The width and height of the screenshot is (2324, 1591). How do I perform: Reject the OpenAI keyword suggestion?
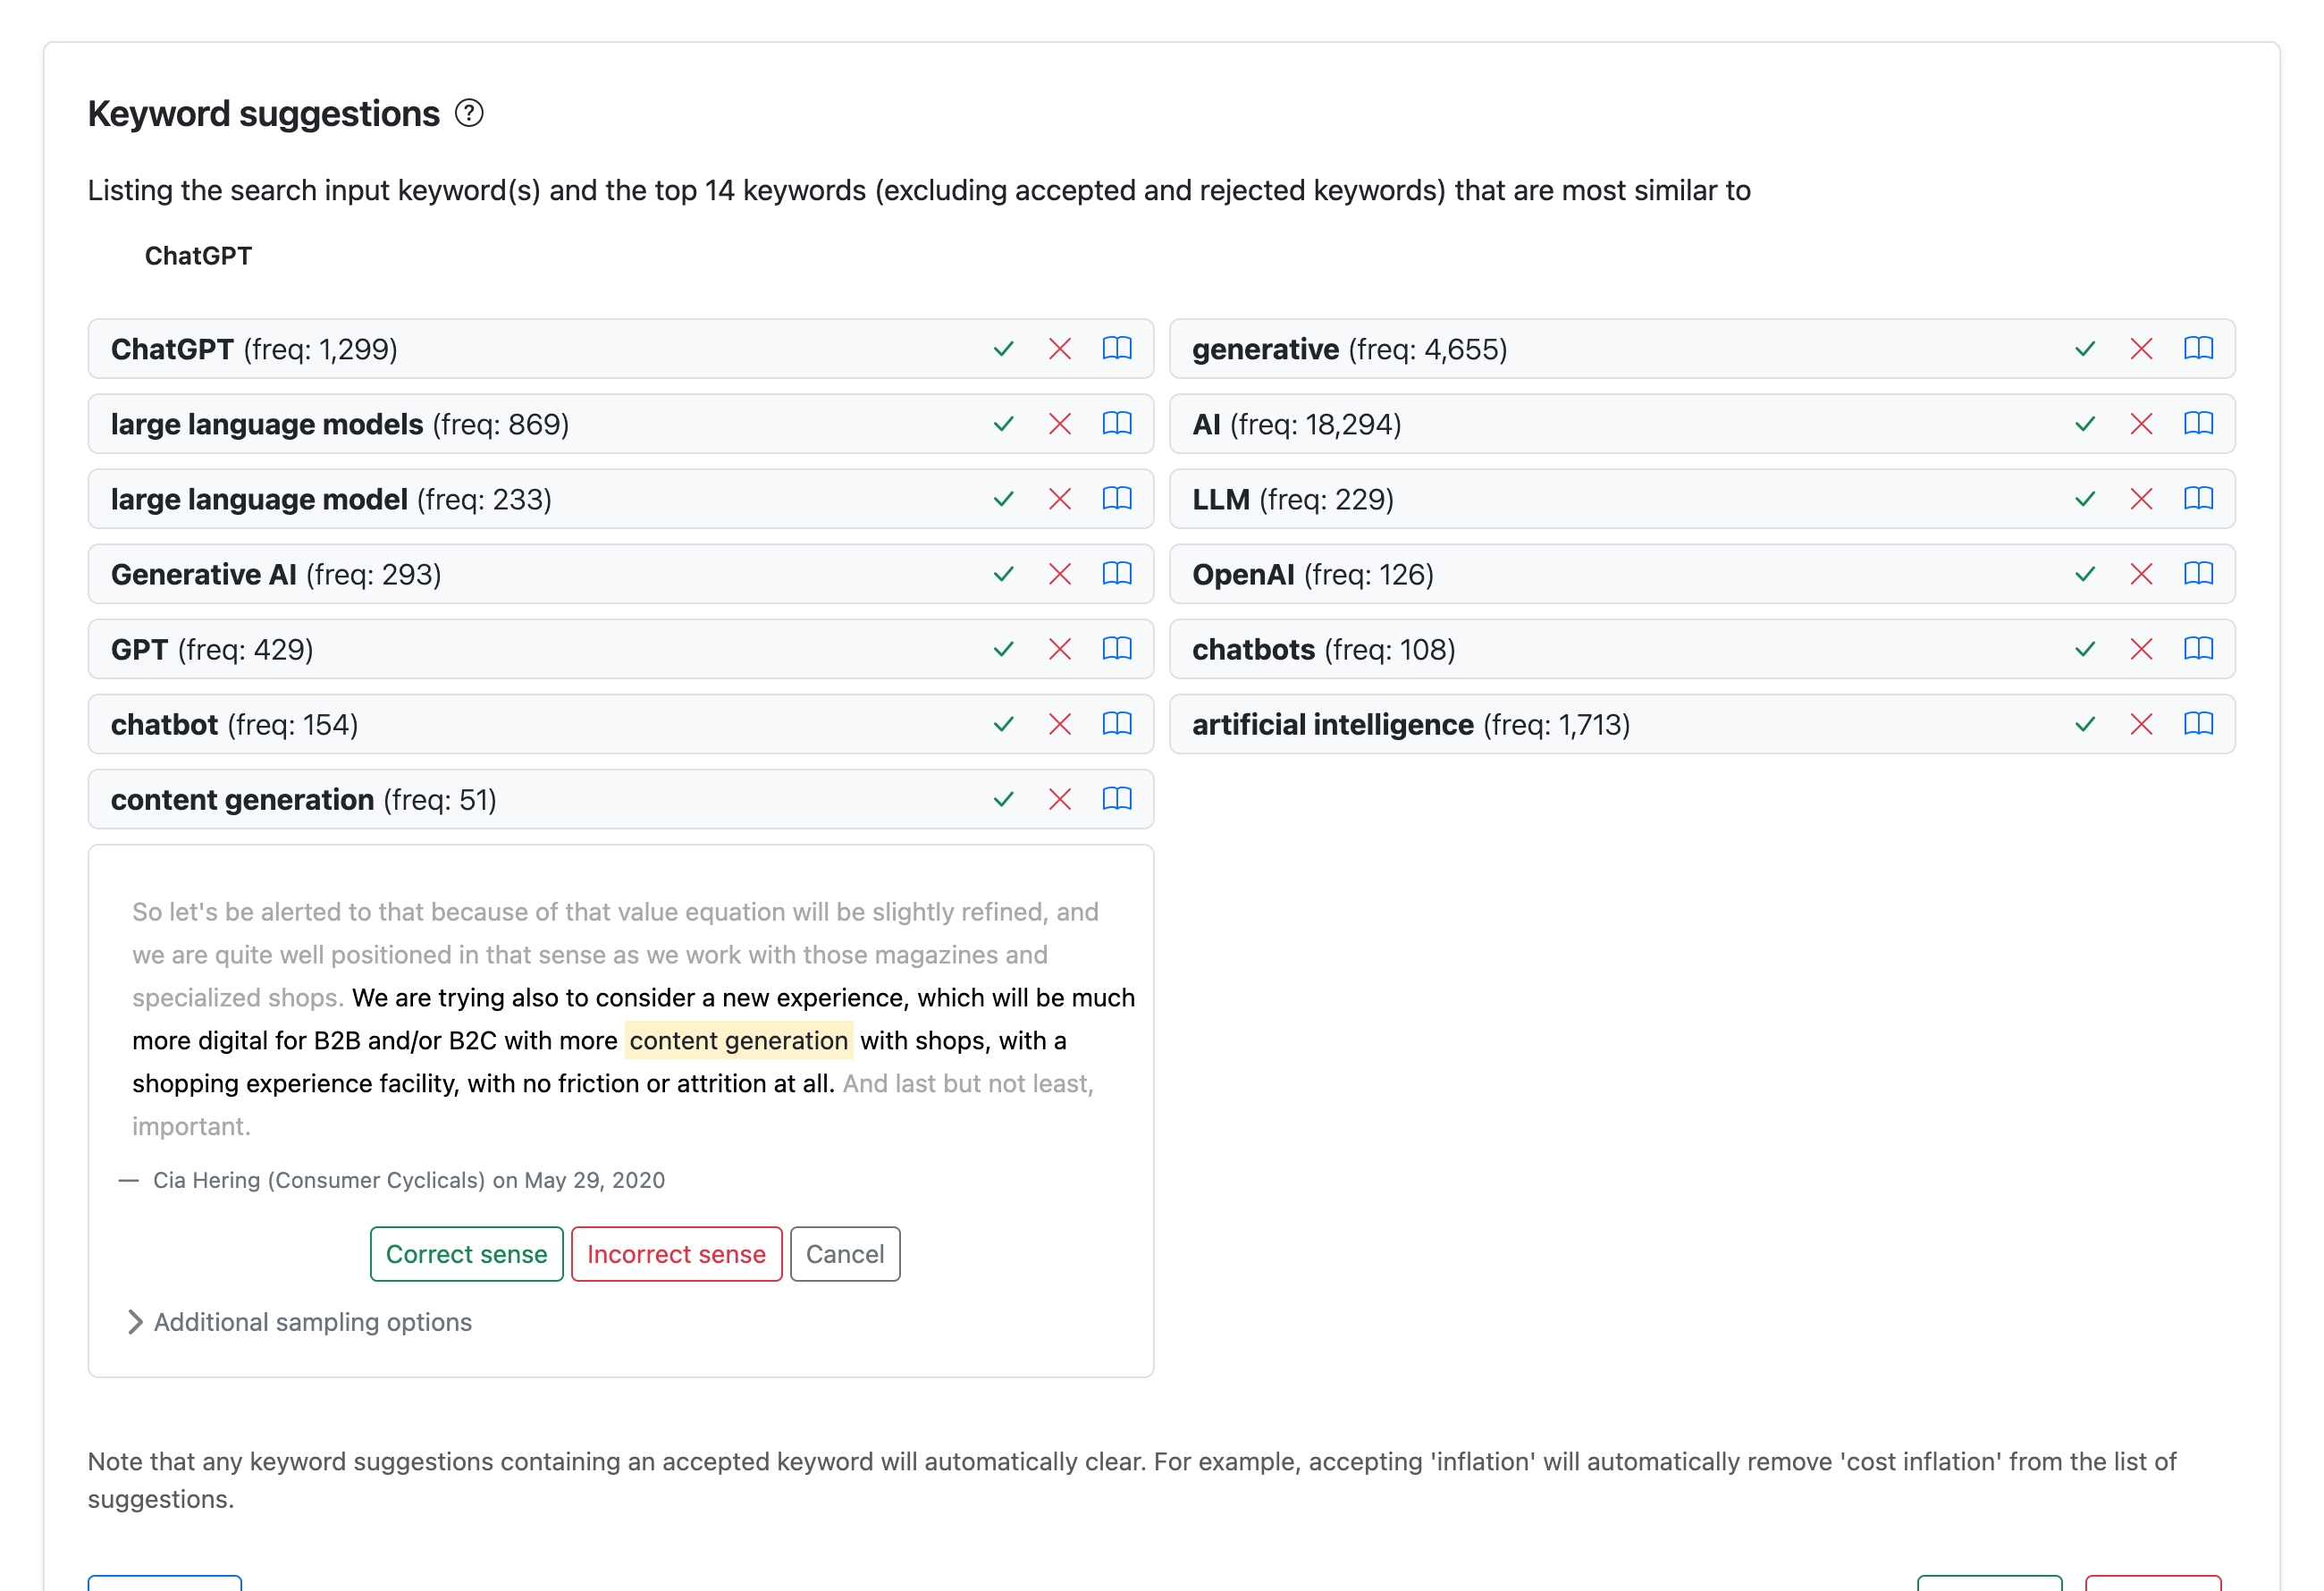[x=2141, y=573]
